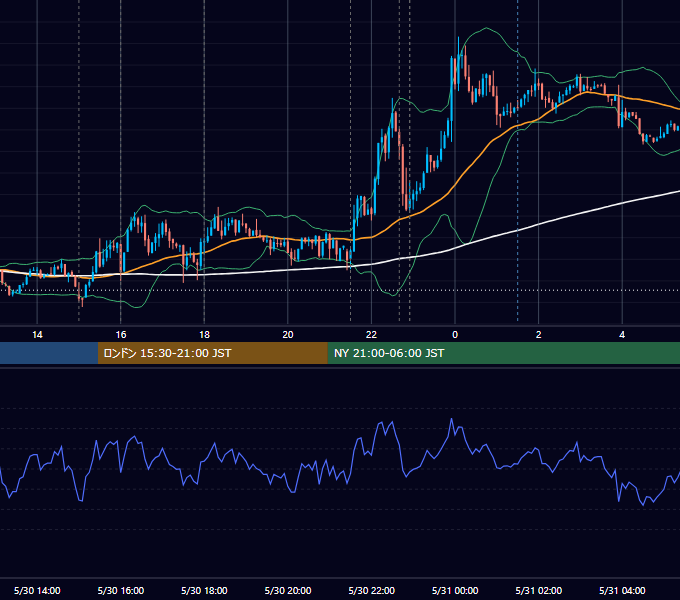Click the 5/30 14:00 date label
The width and height of the screenshot is (680, 600).
click(x=37, y=590)
